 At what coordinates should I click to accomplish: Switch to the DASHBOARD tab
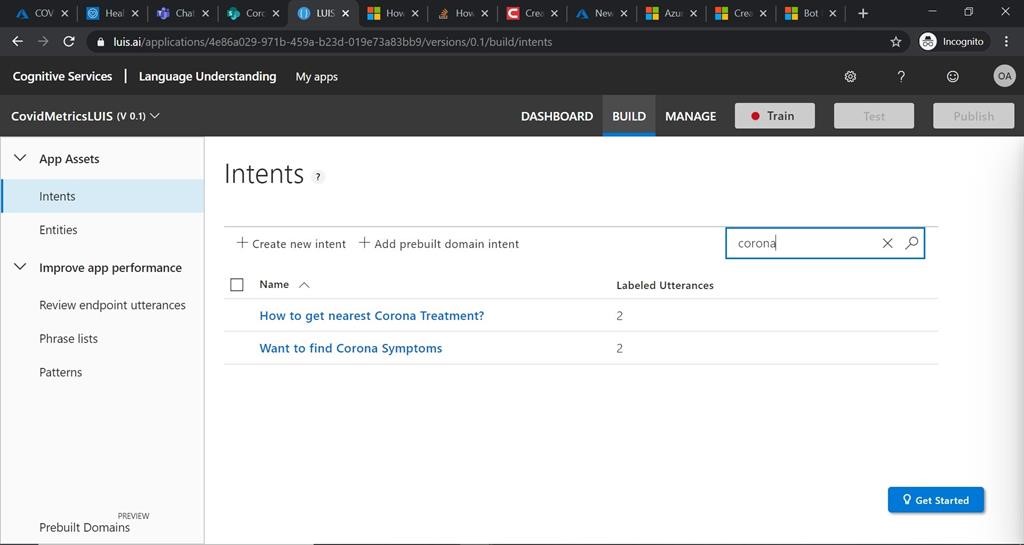coord(557,116)
